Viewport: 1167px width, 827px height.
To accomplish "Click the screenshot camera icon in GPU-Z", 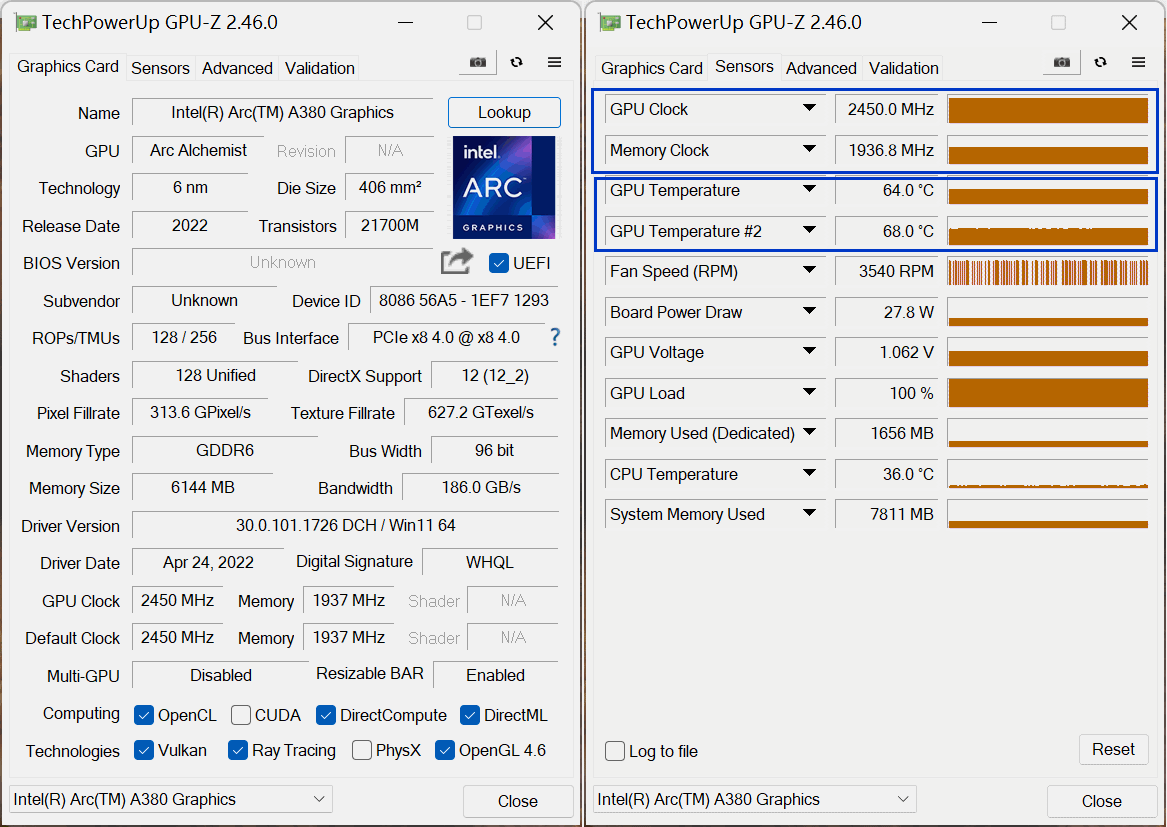I will point(477,61).
